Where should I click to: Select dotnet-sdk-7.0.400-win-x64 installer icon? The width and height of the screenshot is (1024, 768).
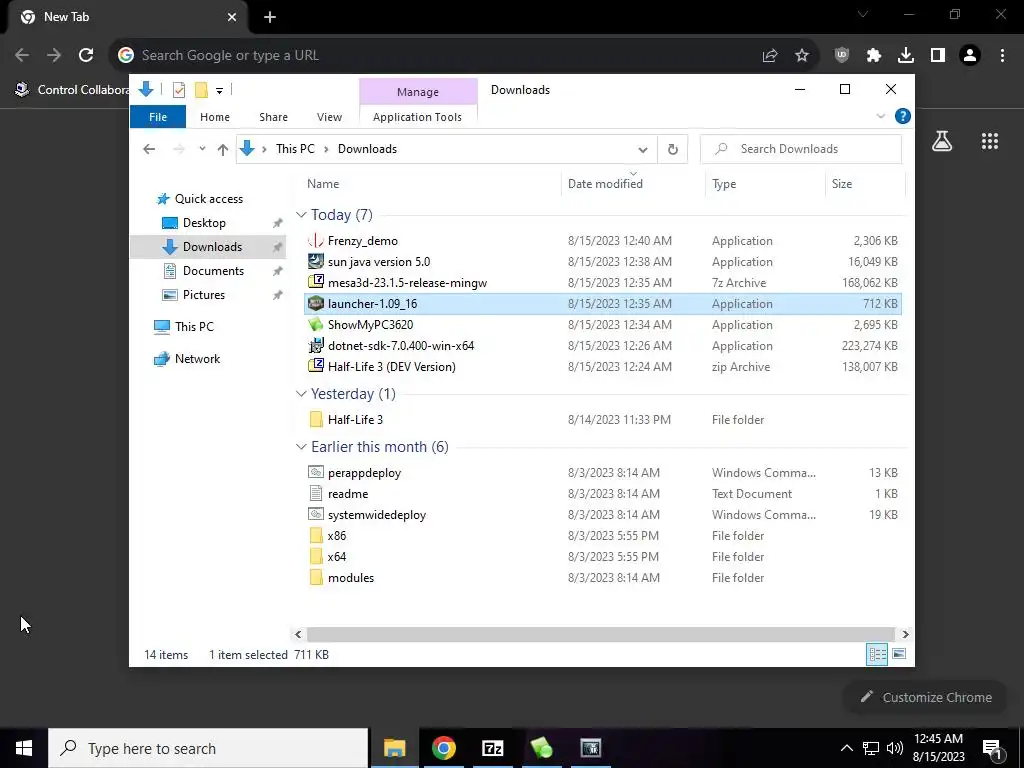(316, 345)
